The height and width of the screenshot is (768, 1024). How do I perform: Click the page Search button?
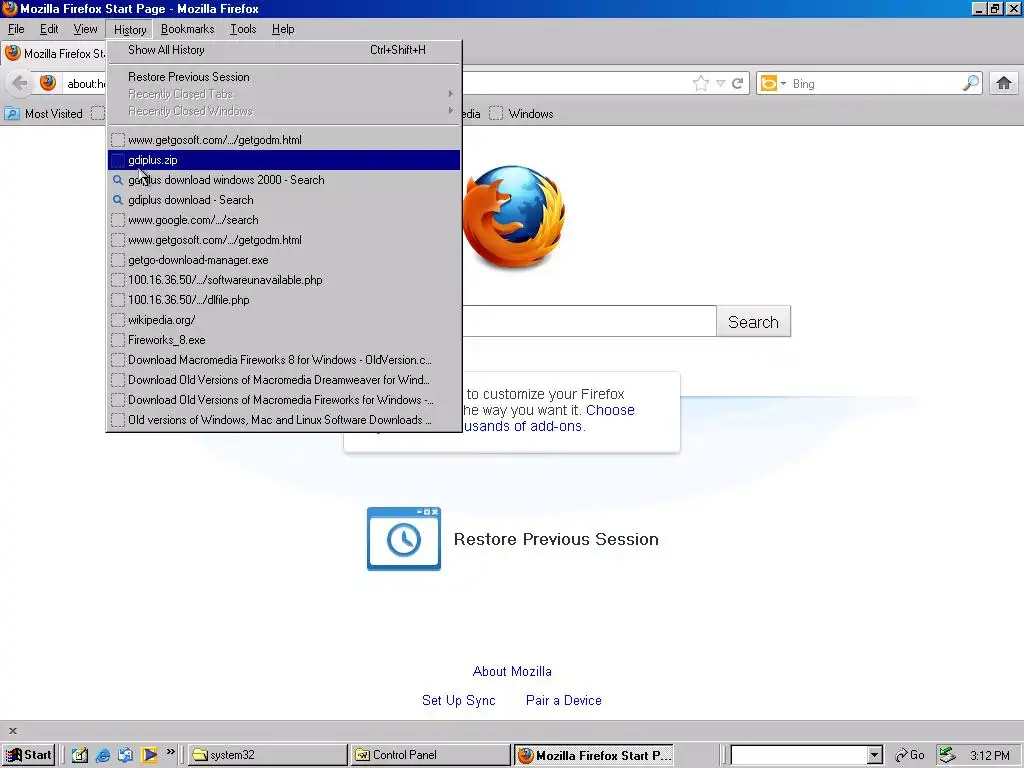(x=753, y=321)
